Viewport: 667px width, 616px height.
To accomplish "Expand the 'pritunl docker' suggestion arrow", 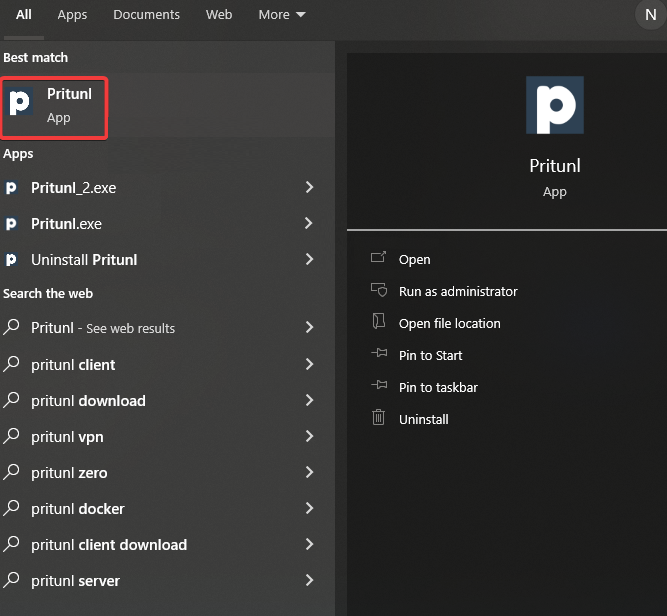I will point(309,508).
